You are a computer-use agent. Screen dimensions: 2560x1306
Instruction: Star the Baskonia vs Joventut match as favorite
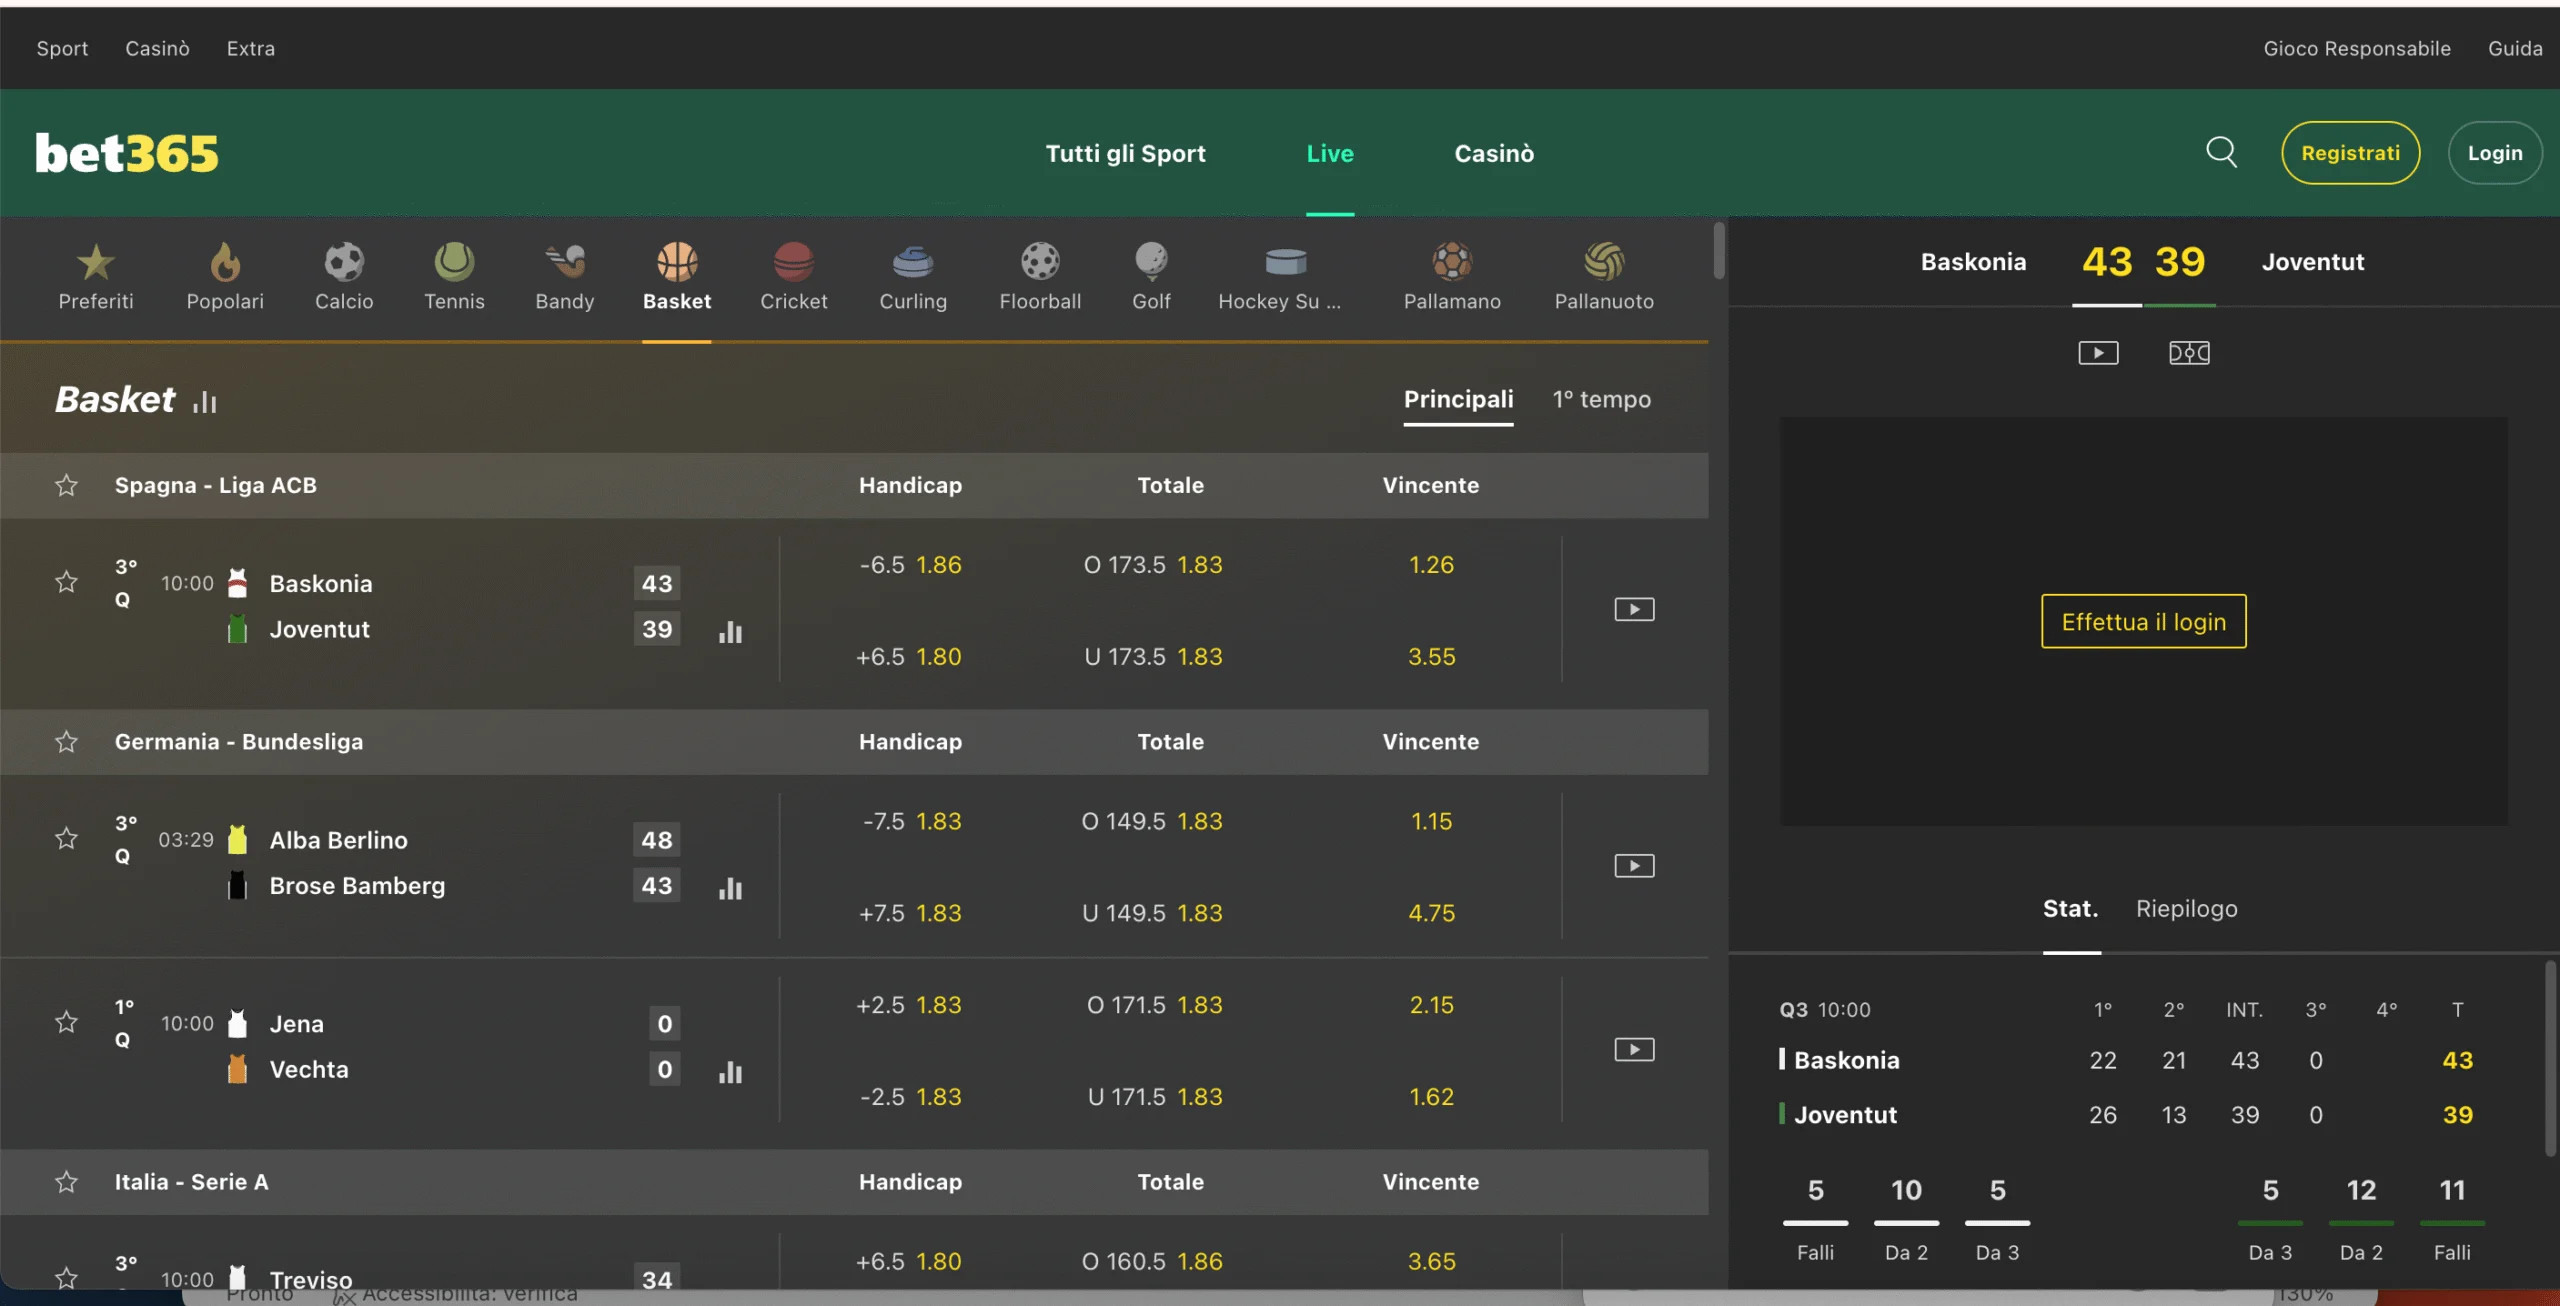(66, 582)
